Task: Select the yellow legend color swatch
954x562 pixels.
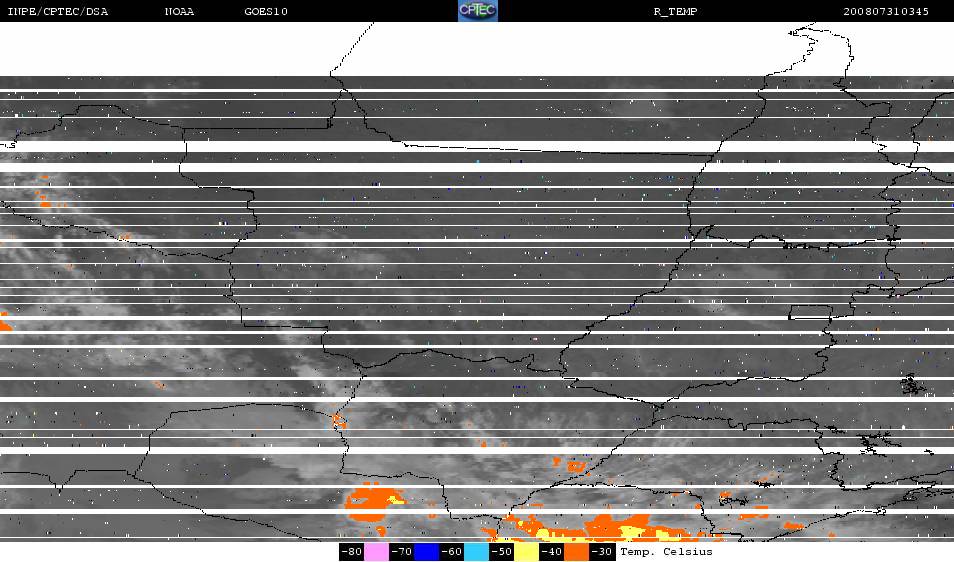Action: click(x=527, y=552)
